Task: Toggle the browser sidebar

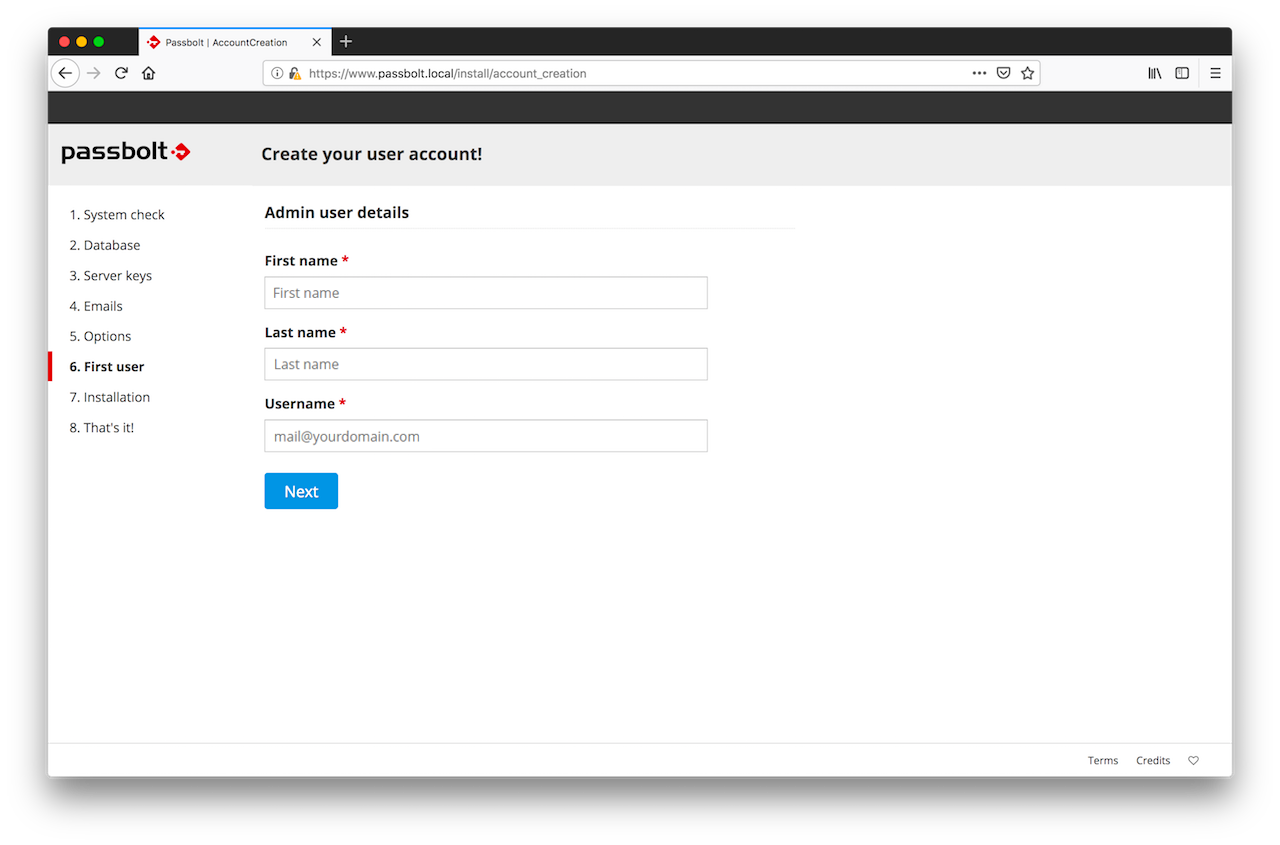Action: click(1182, 73)
